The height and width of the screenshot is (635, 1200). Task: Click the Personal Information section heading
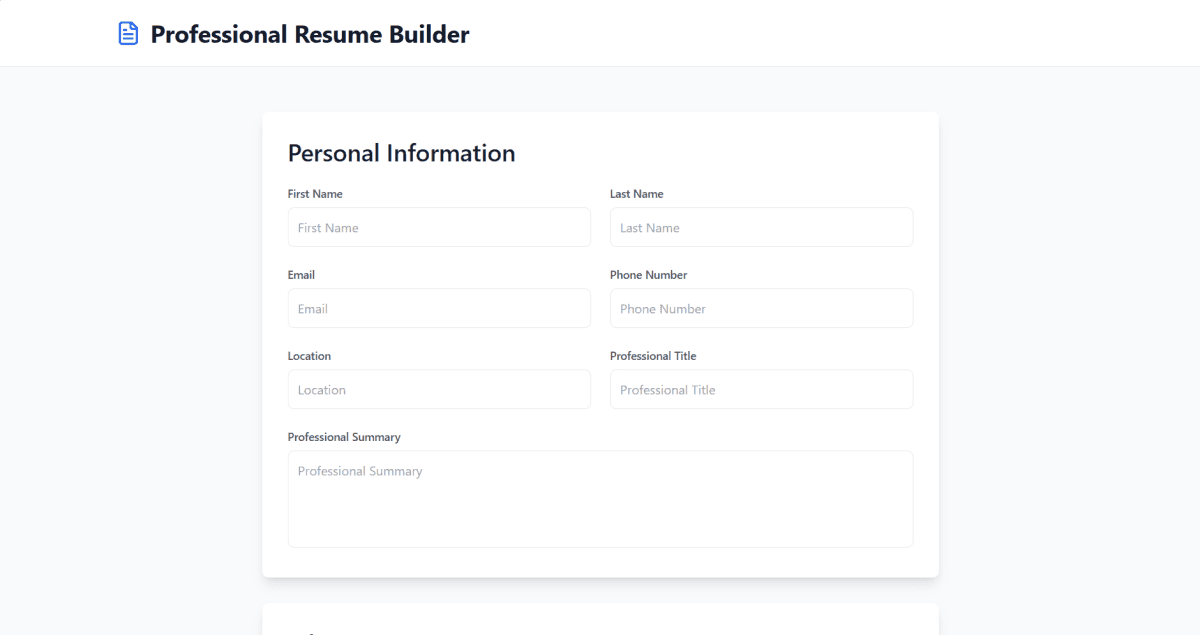401,152
